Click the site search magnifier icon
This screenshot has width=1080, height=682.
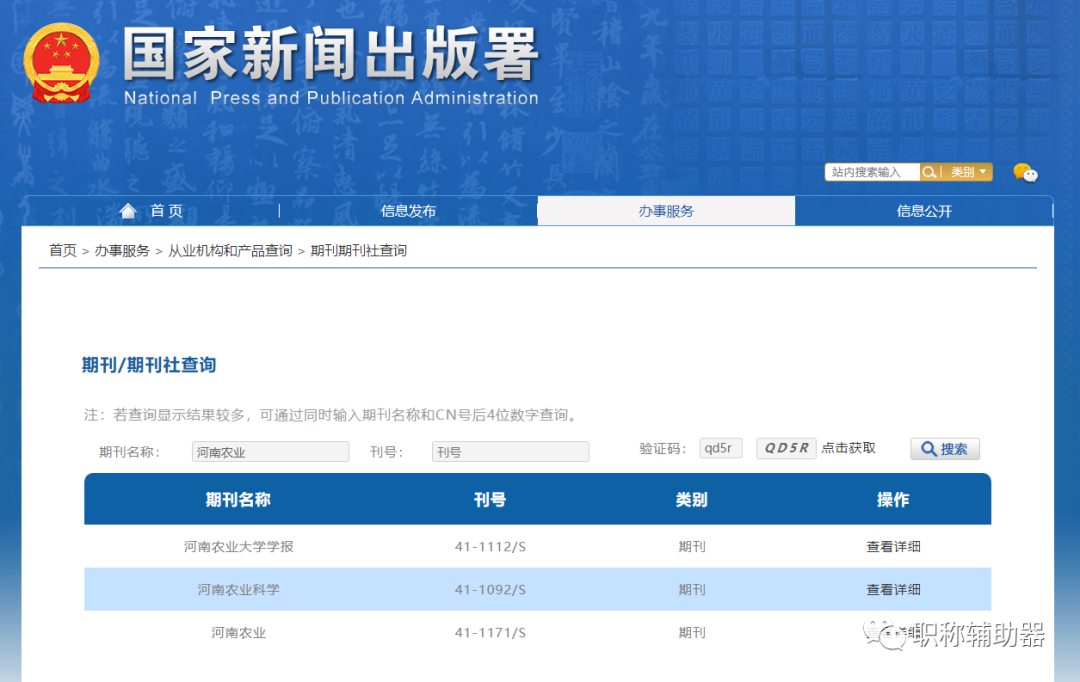pos(930,171)
